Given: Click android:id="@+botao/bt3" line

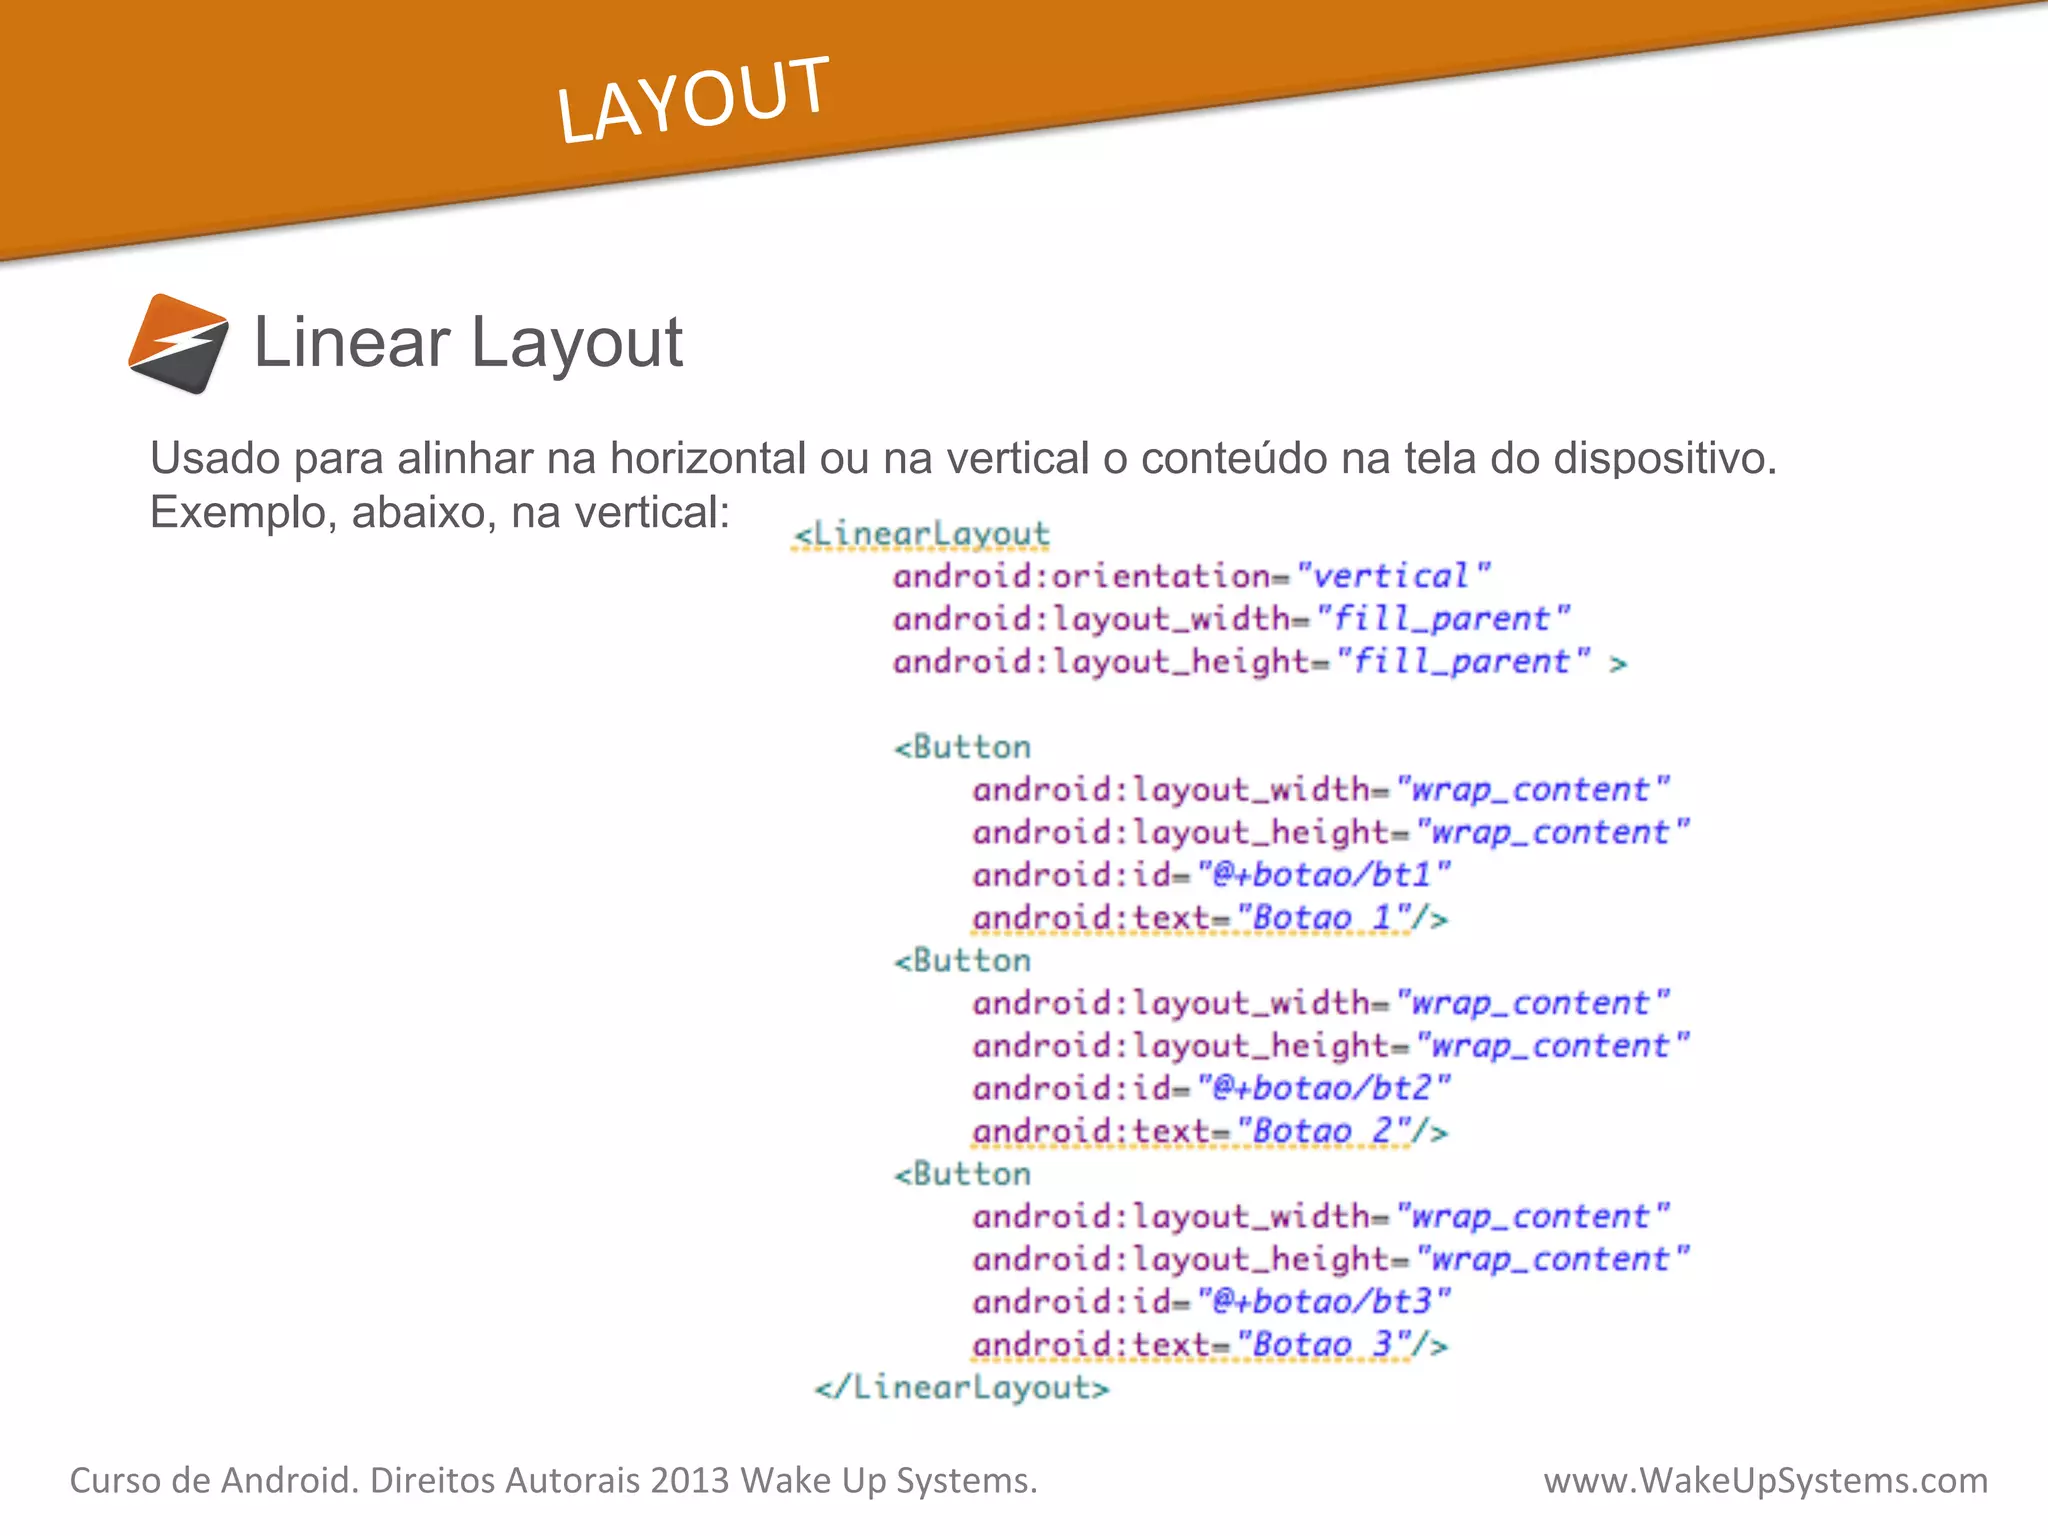Looking at the screenshot, I should click(x=1212, y=1302).
